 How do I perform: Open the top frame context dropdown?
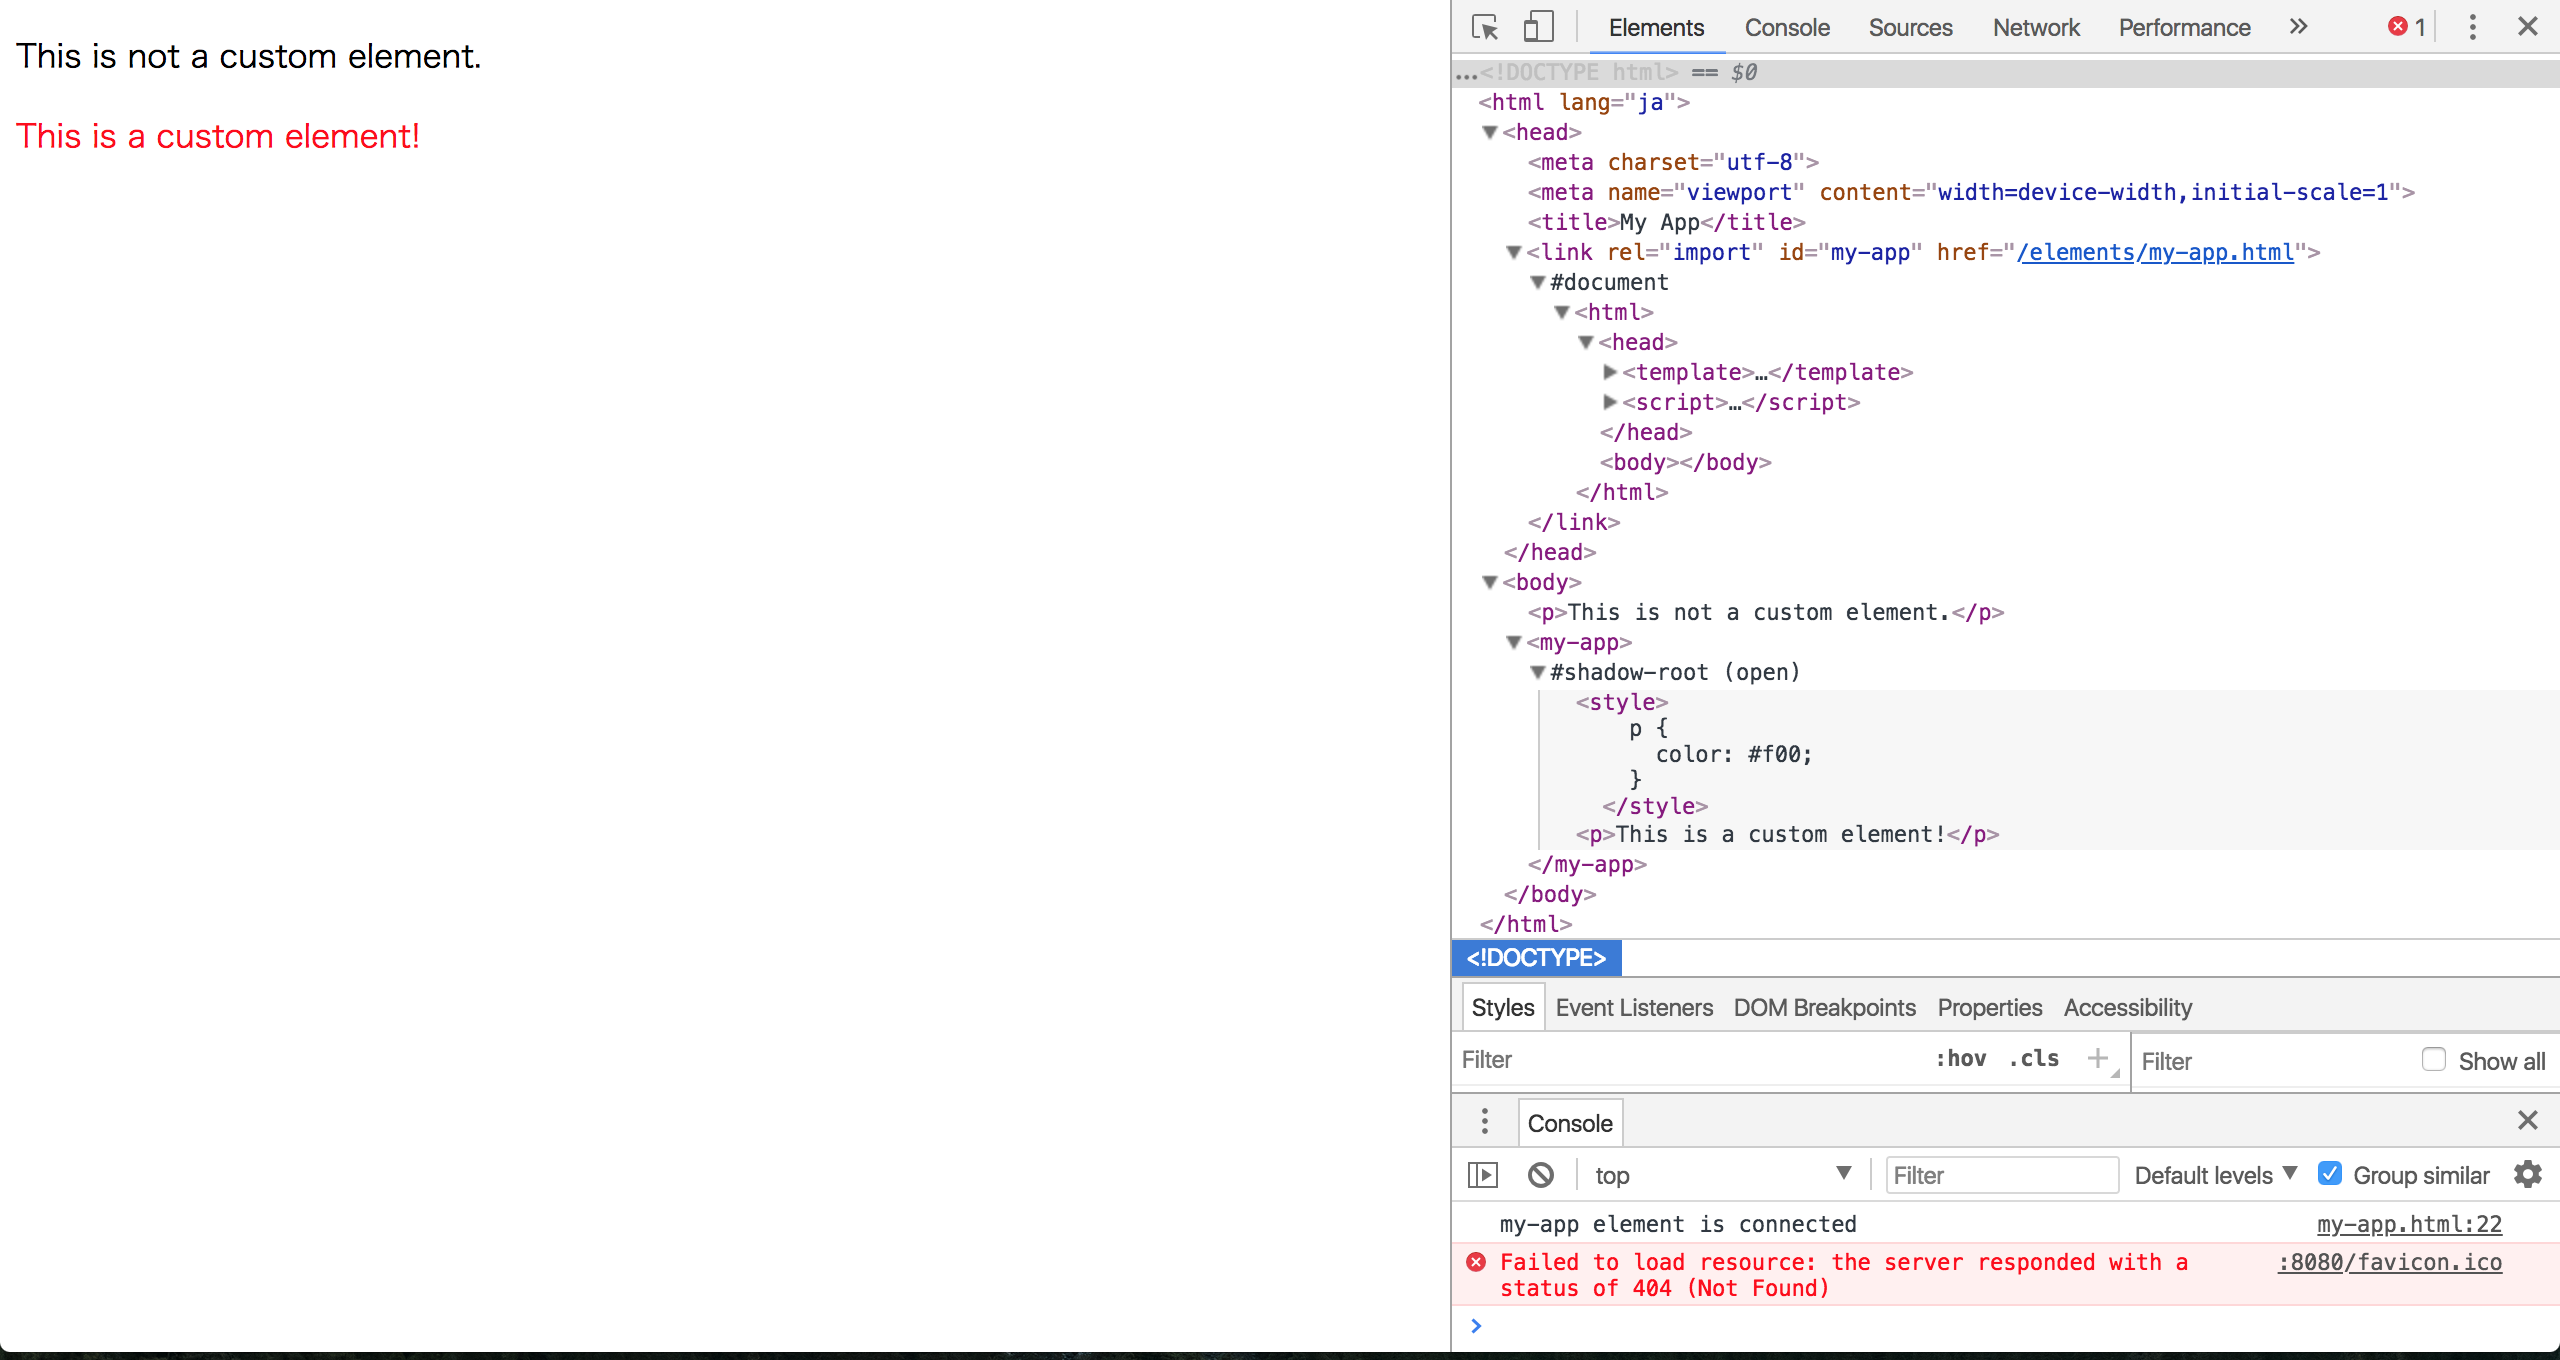click(x=1715, y=1175)
